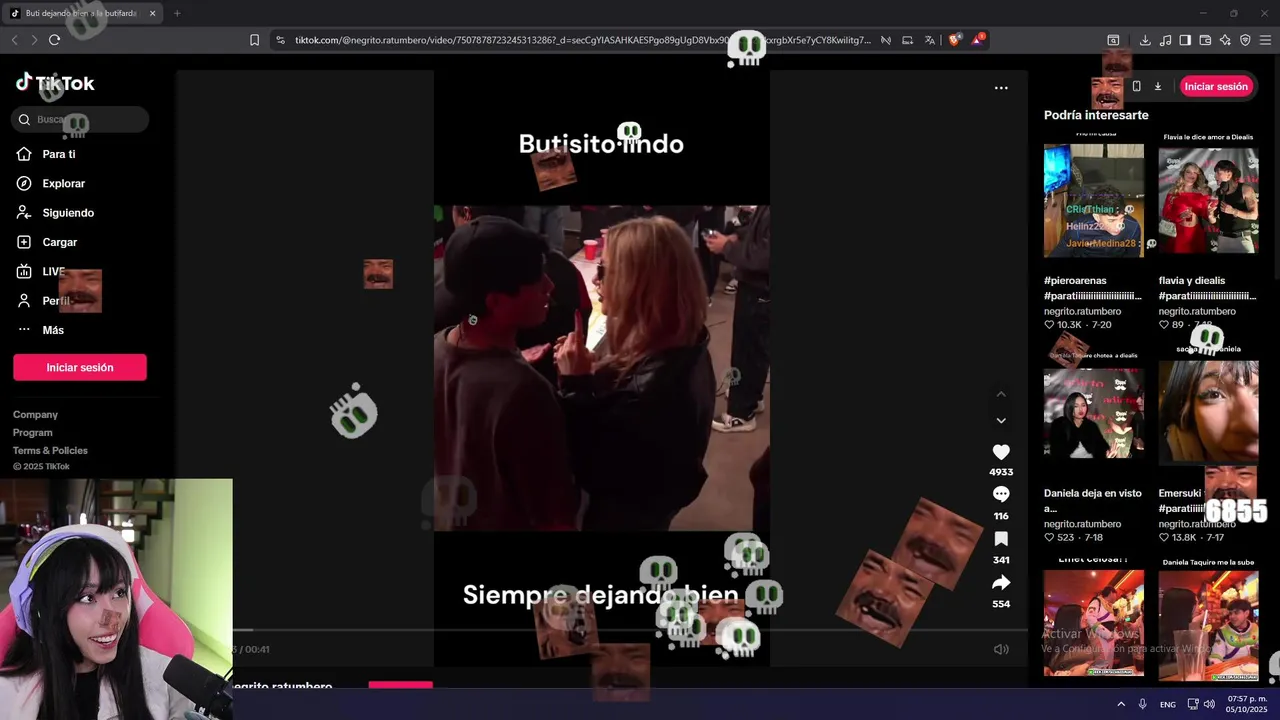
Task: Go forward in the browser
Action: 34,40
